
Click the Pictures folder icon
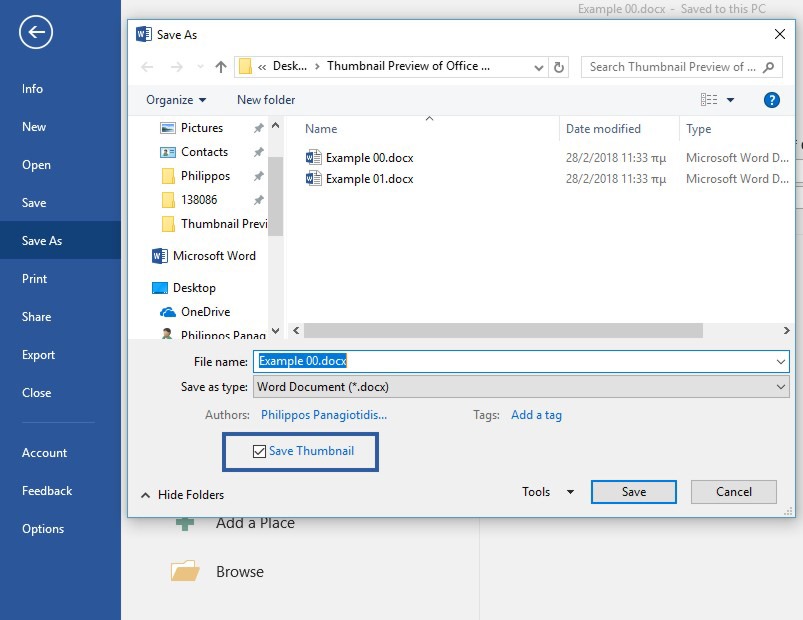[166, 128]
